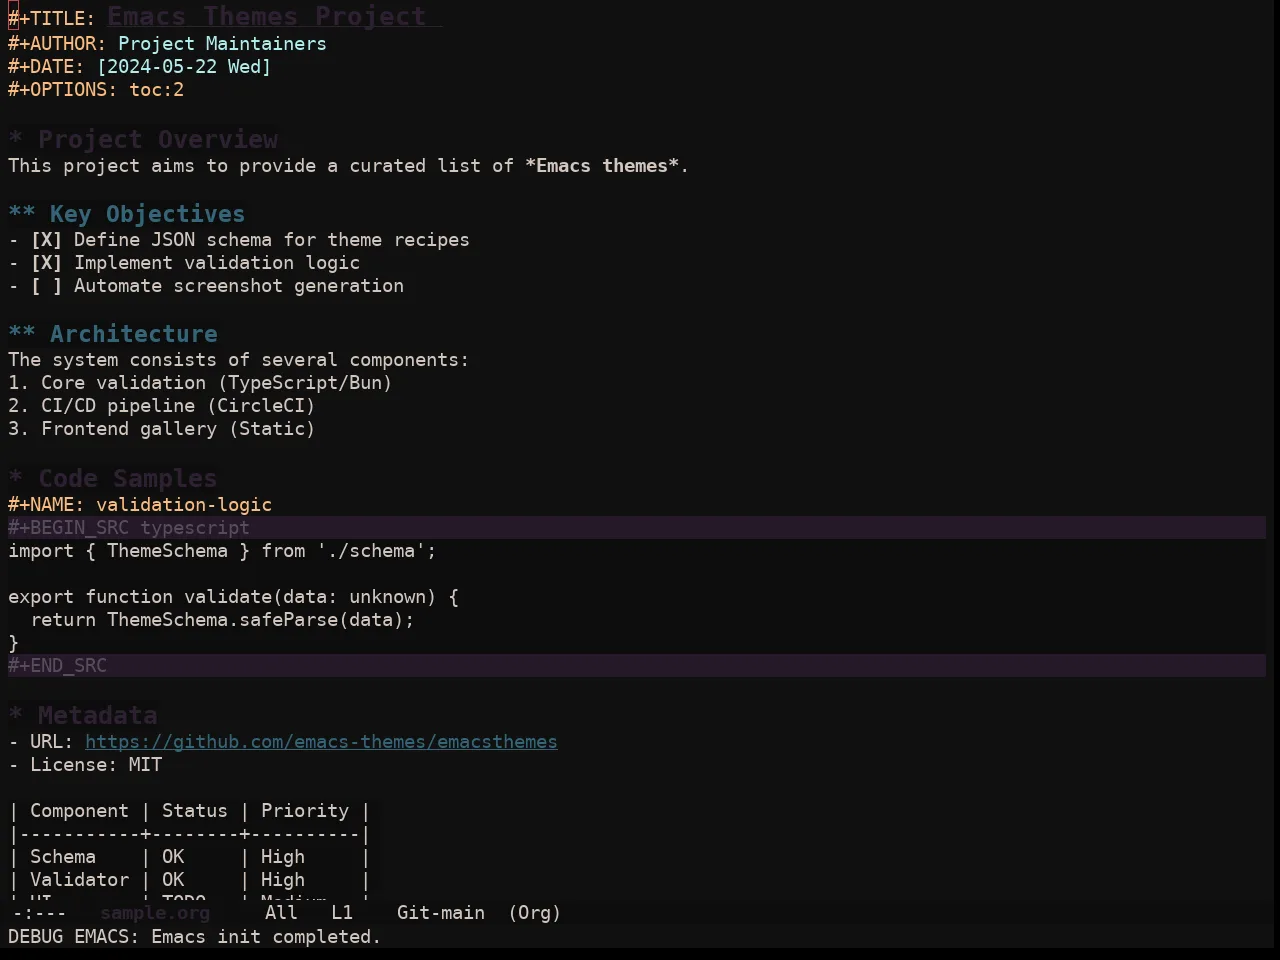Click the (Org) major mode indicator
The width and height of the screenshot is (1280, 960).
[535, 913]
